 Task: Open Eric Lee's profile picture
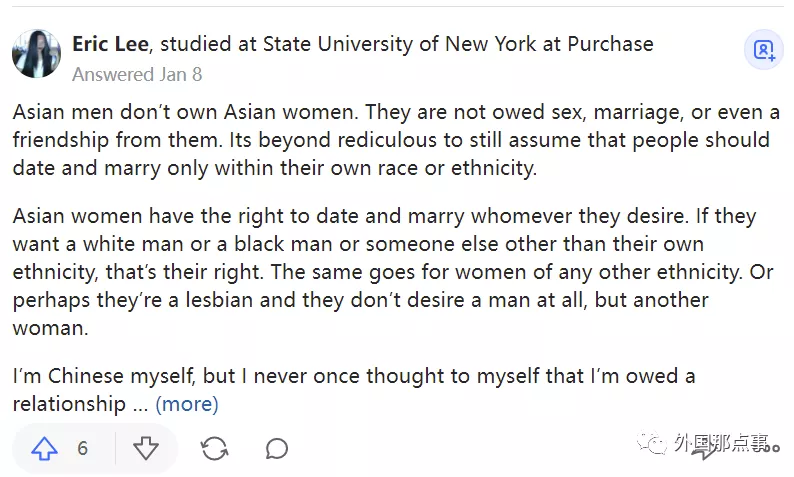click(36, 53)
